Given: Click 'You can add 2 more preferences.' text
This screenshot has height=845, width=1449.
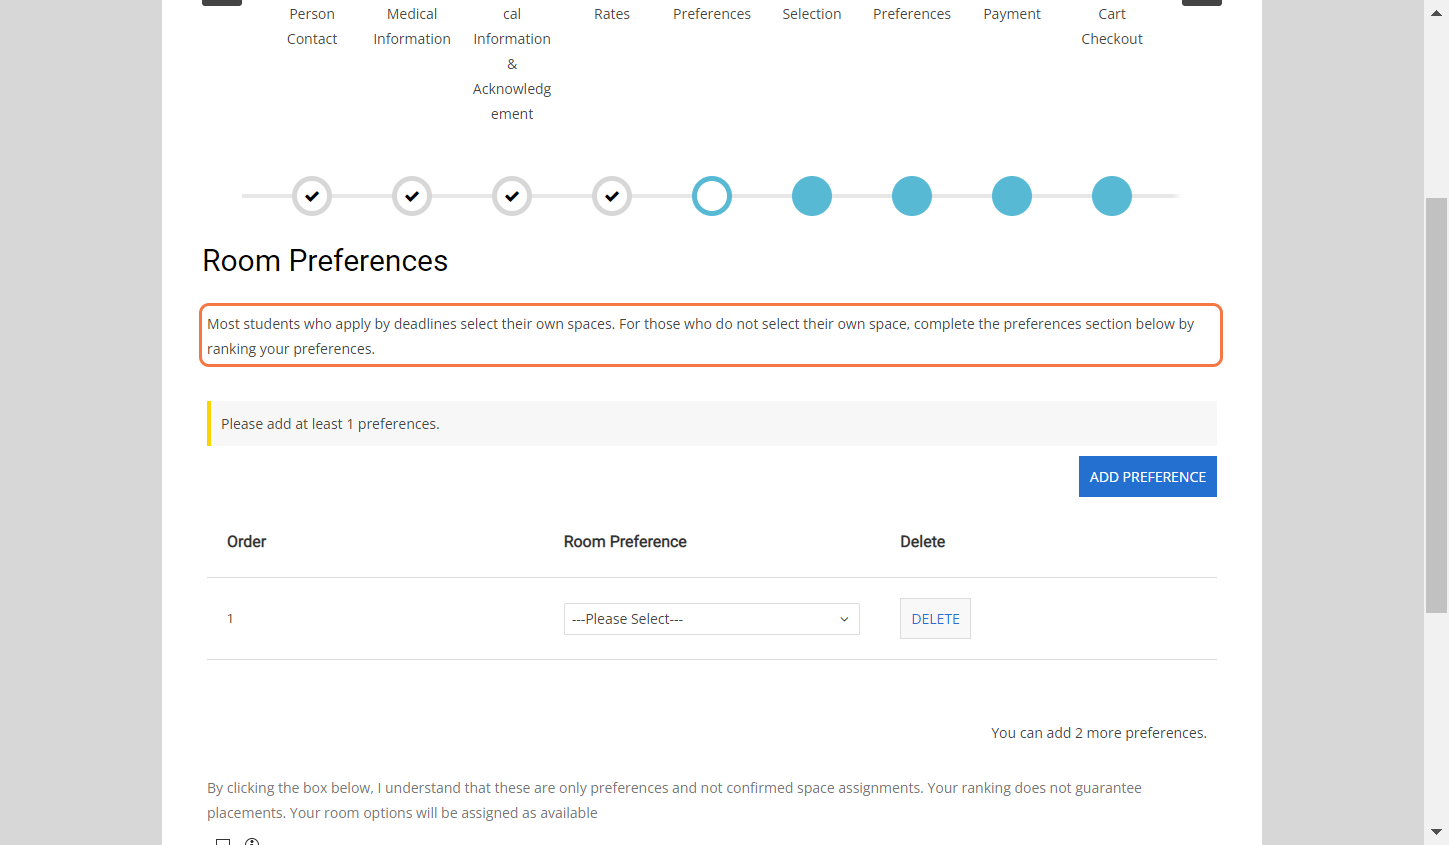Looking at the screenshot, I should tap(1098, 733).
